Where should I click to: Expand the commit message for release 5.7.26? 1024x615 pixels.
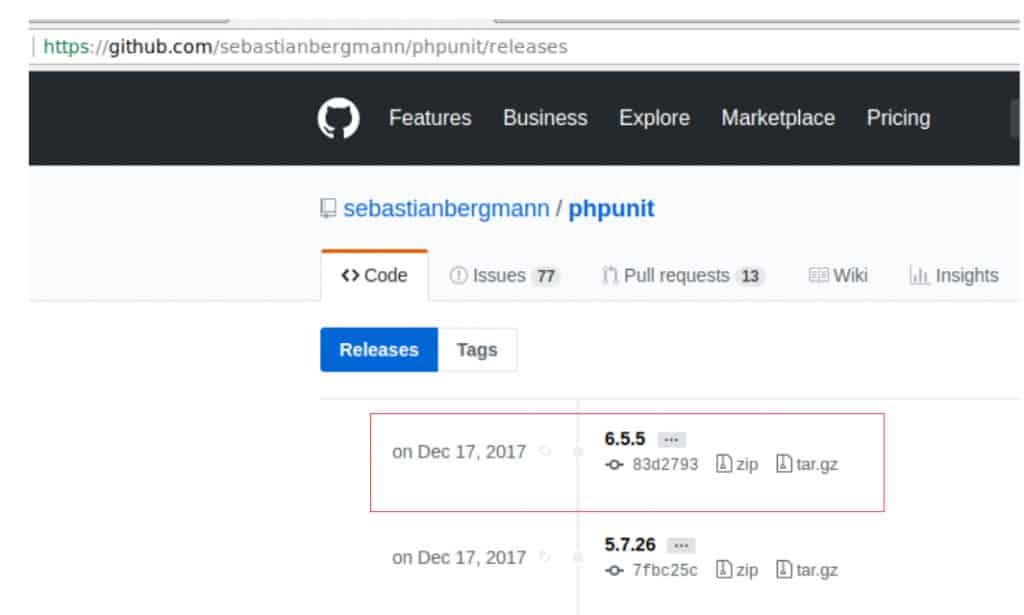click(681, 544)
